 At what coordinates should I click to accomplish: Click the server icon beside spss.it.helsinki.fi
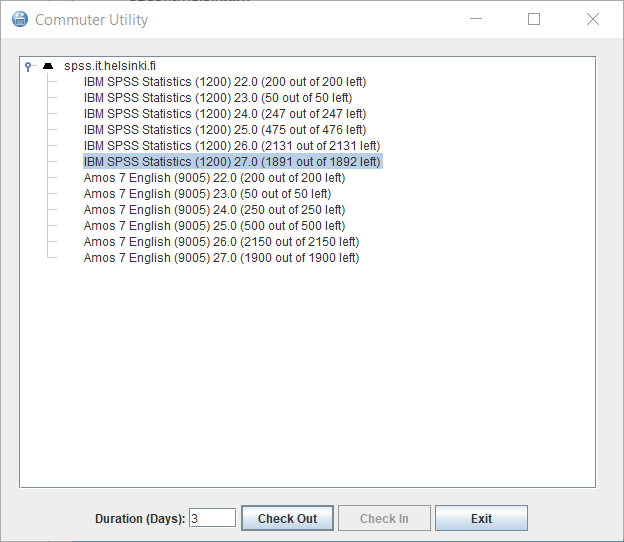pos(48,66)
